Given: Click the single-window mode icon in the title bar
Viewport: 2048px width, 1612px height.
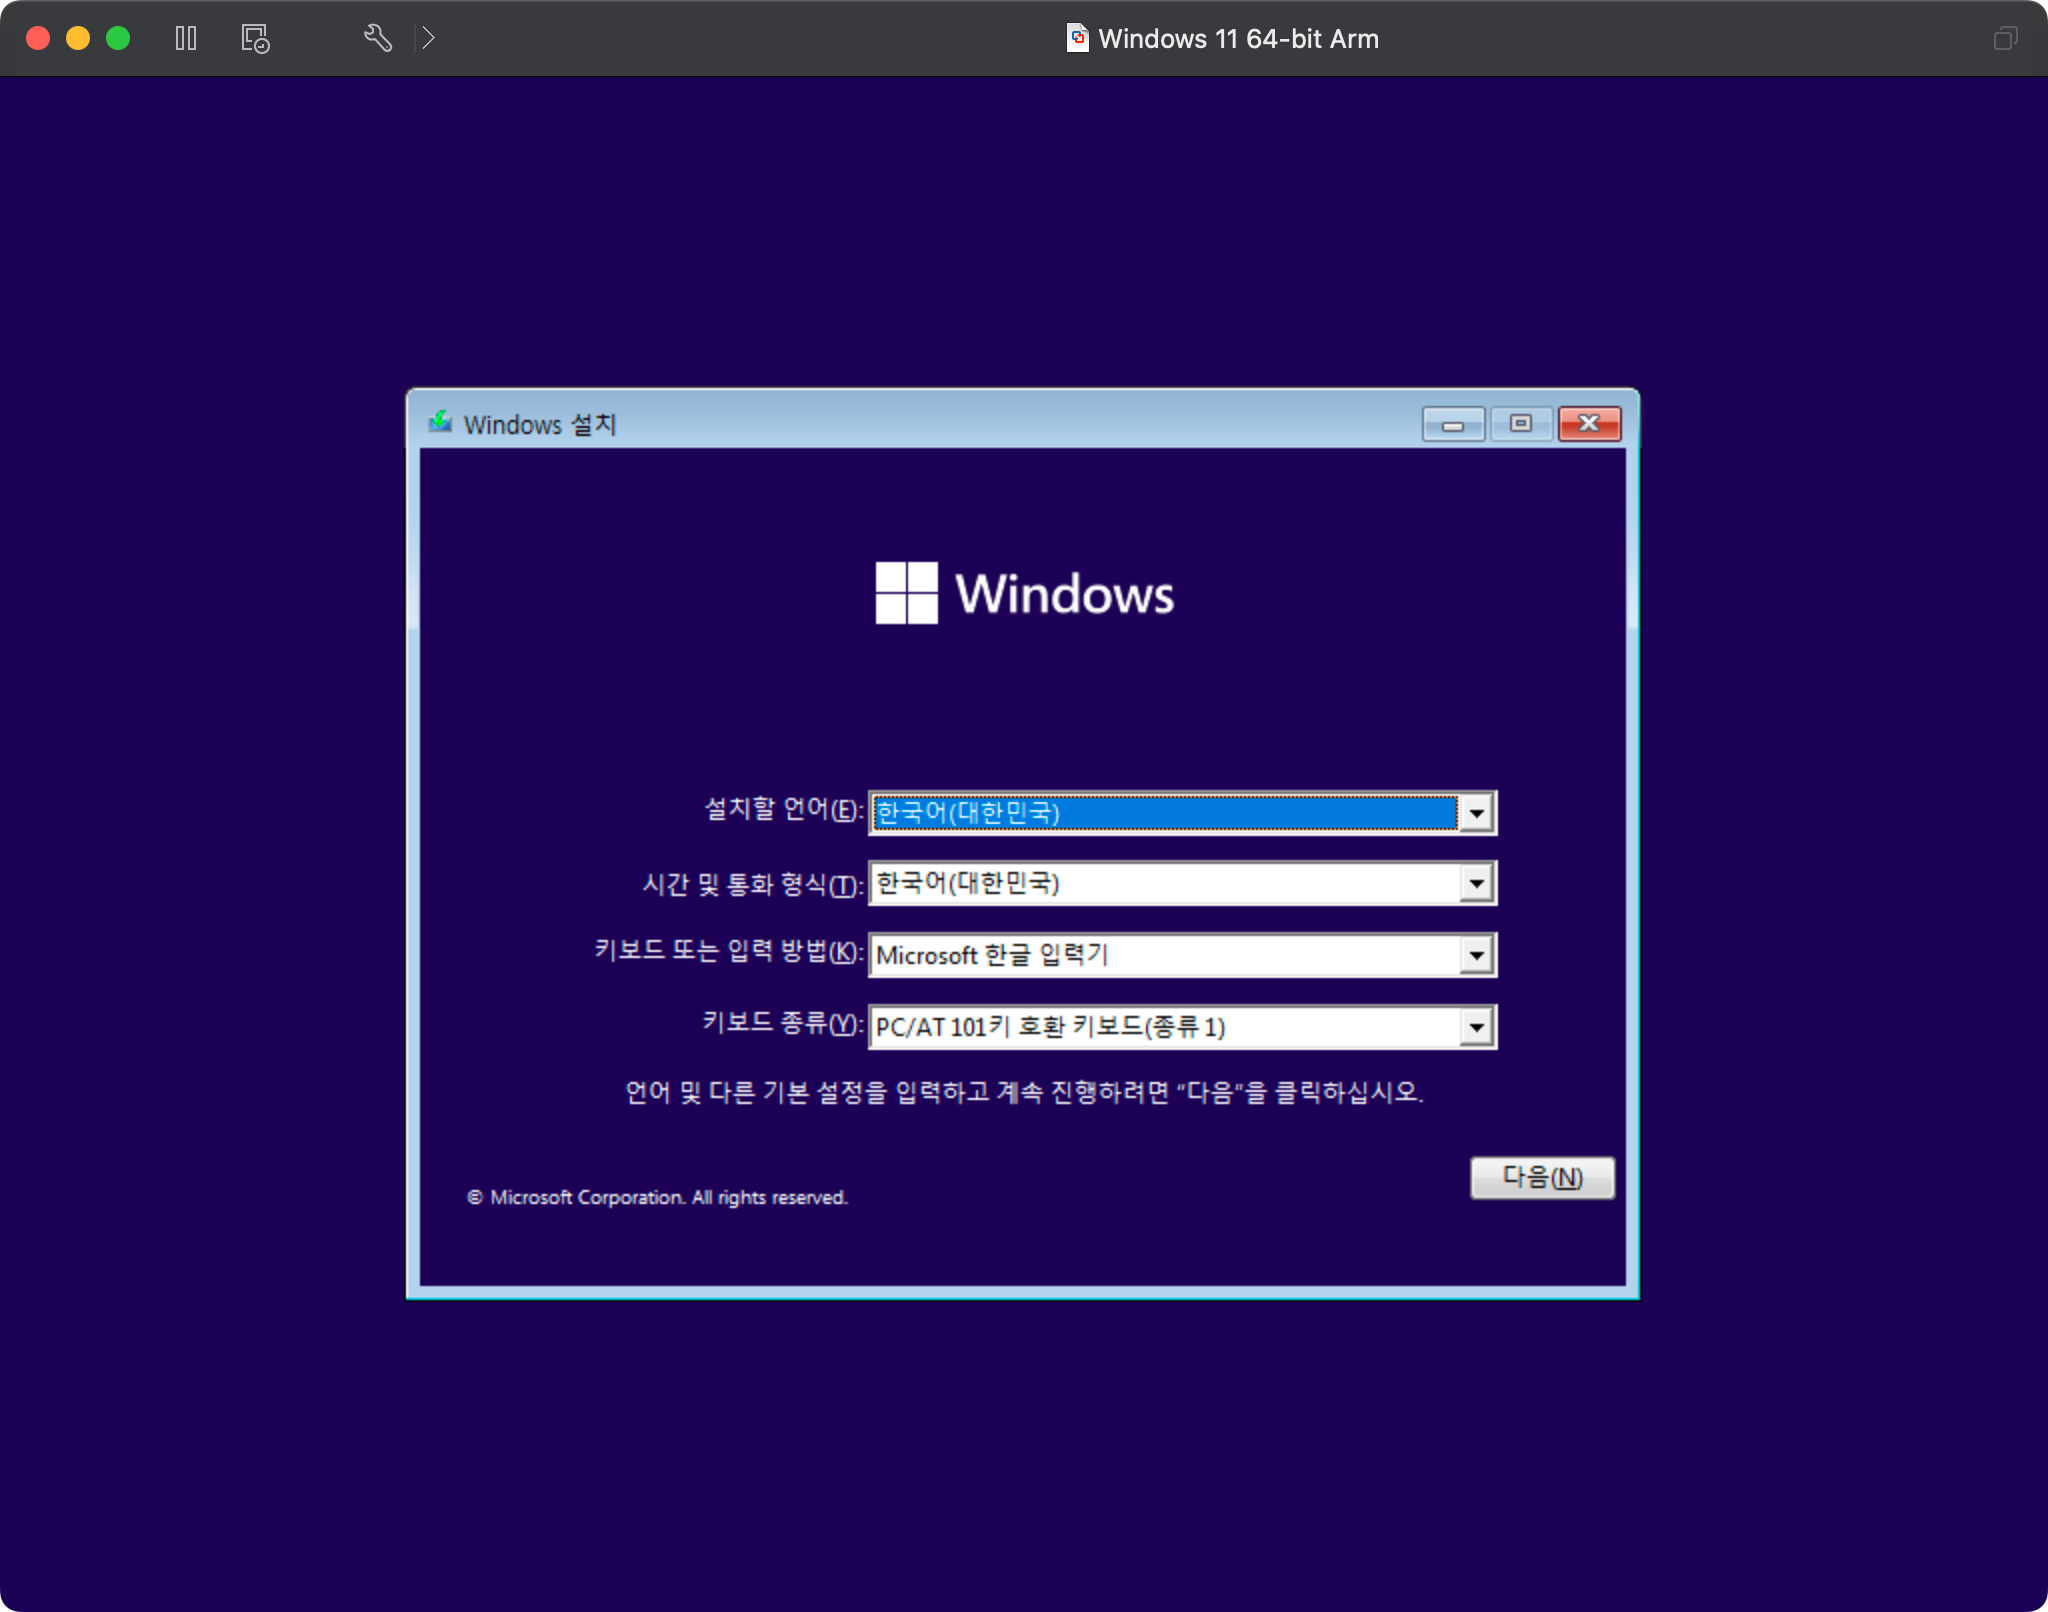Looking at the screenshot, I should point(2005,38).
